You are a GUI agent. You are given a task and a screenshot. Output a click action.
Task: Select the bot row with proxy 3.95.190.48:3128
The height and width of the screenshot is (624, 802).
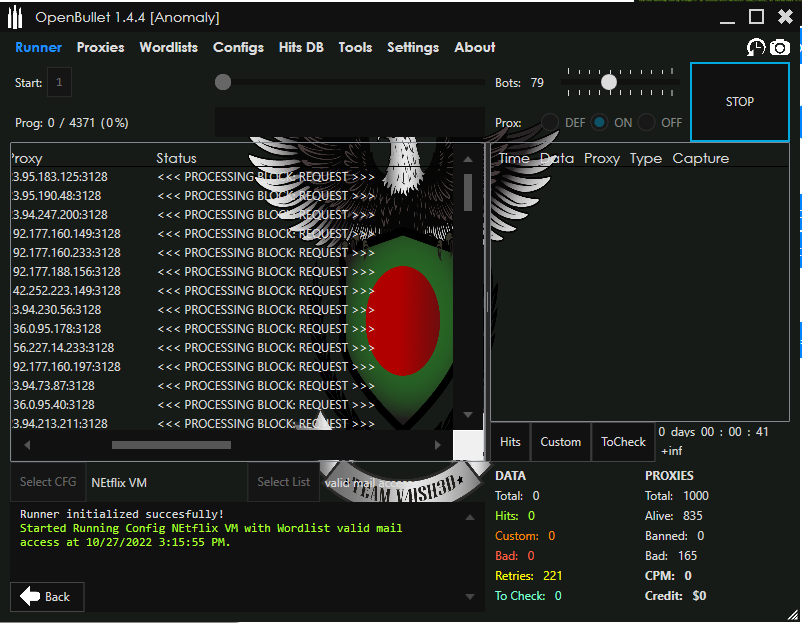coord(231,196)
